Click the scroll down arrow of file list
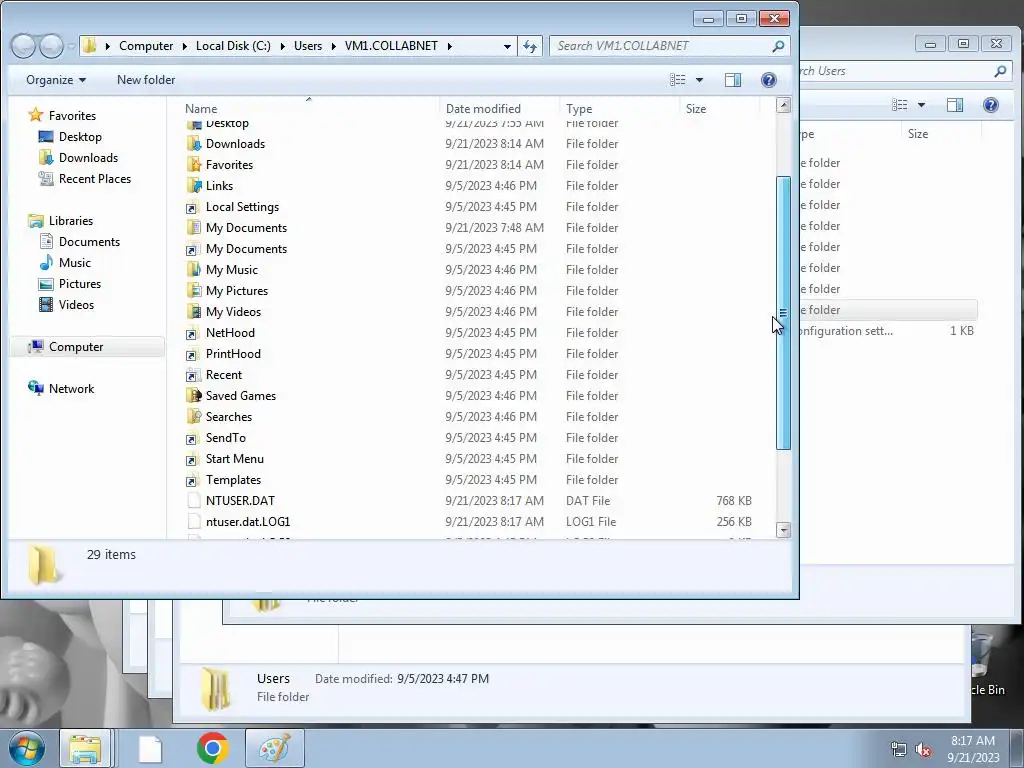This screenshot has width=1024, height=768. pyautogui.click(x=783, y=530)
